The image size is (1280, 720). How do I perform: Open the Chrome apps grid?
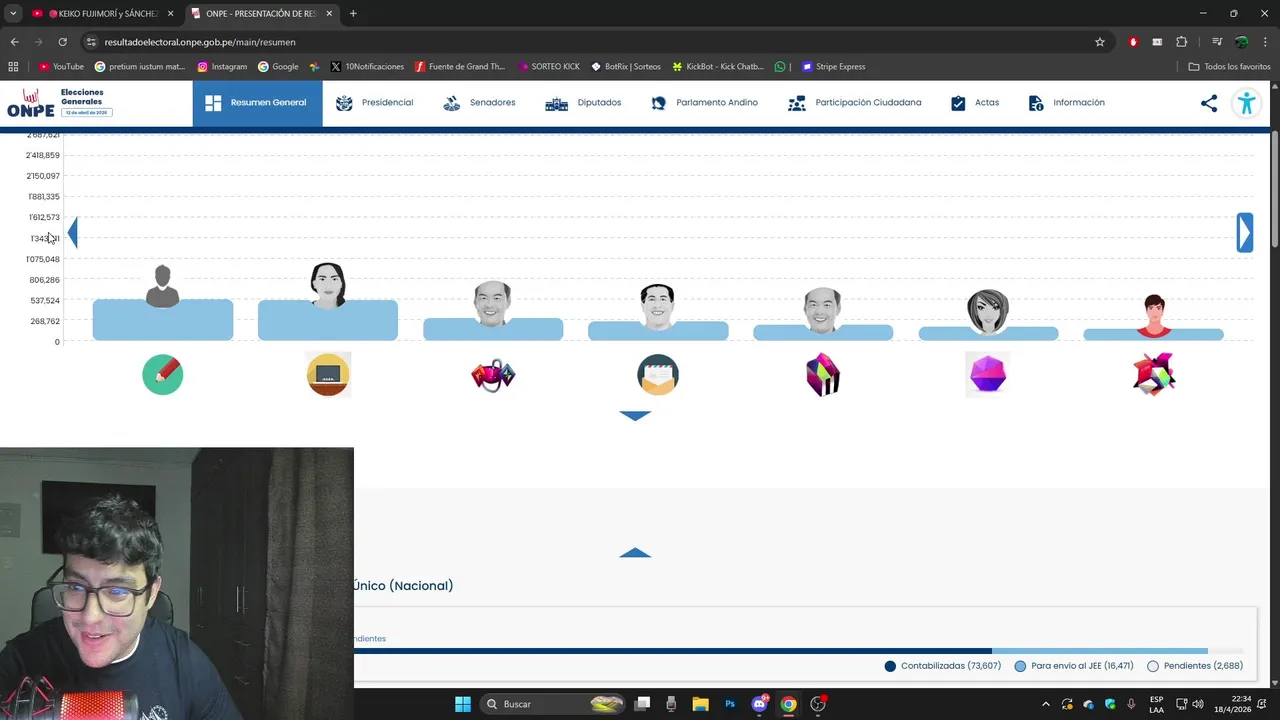click(x=13, y=67)
